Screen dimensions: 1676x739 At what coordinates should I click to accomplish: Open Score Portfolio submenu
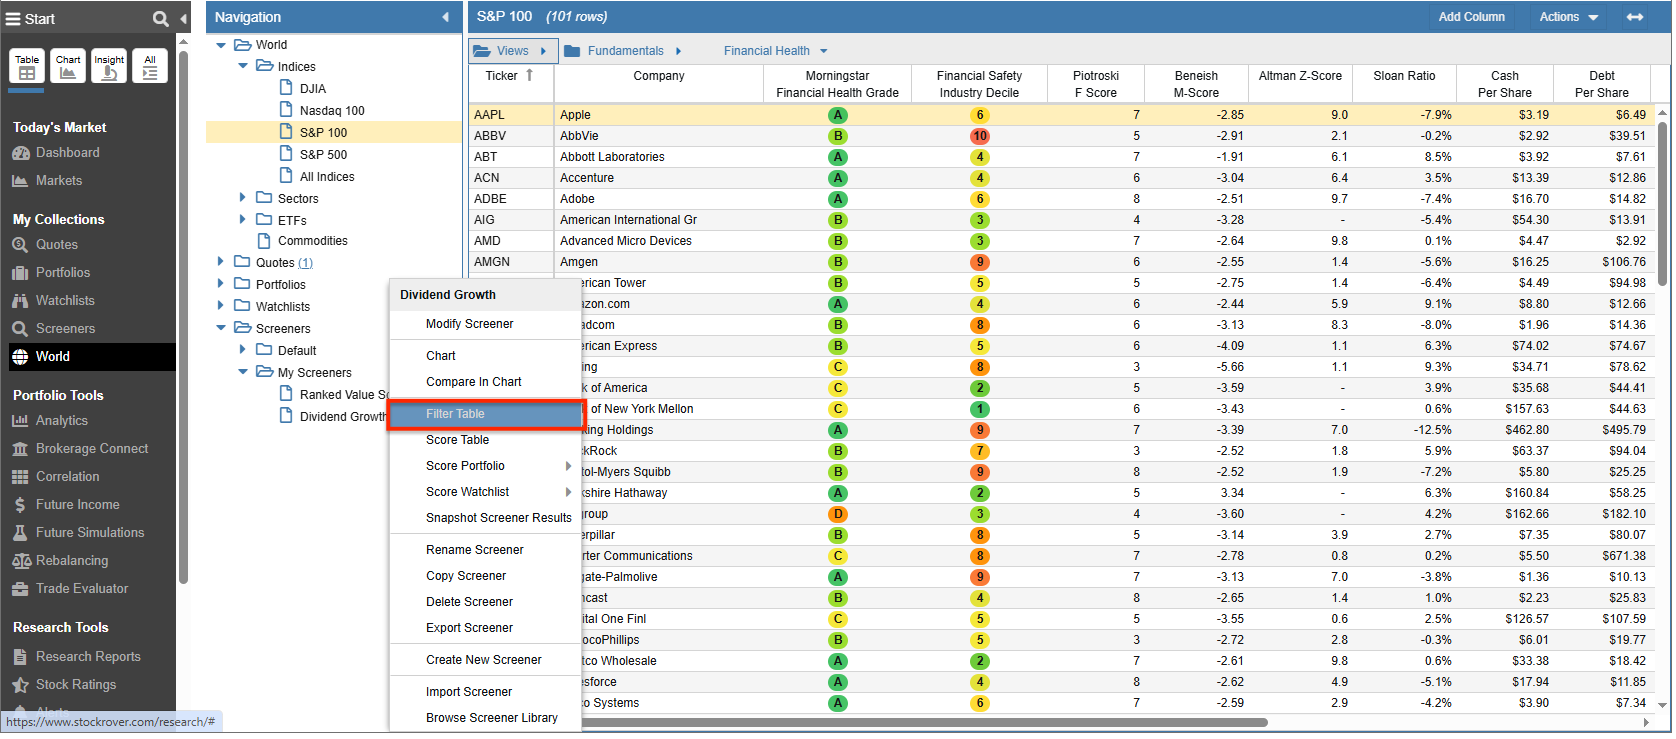click(485, 466)
